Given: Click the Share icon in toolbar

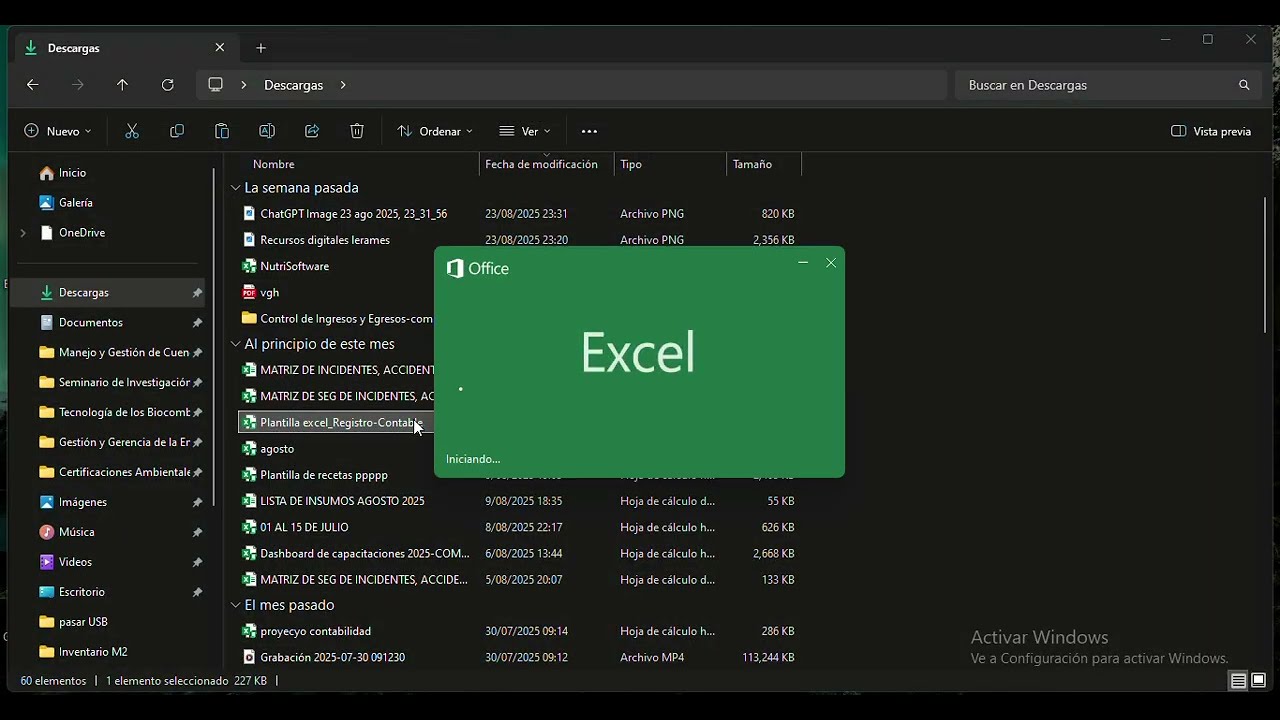Looking at the screenshot, I should click(x=312, y=131).
